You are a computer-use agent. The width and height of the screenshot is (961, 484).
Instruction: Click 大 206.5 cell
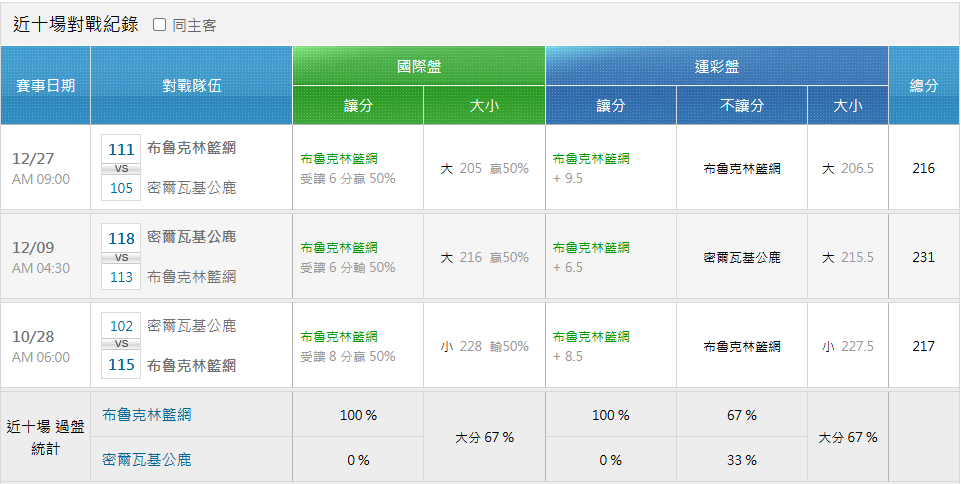[848, 168]
